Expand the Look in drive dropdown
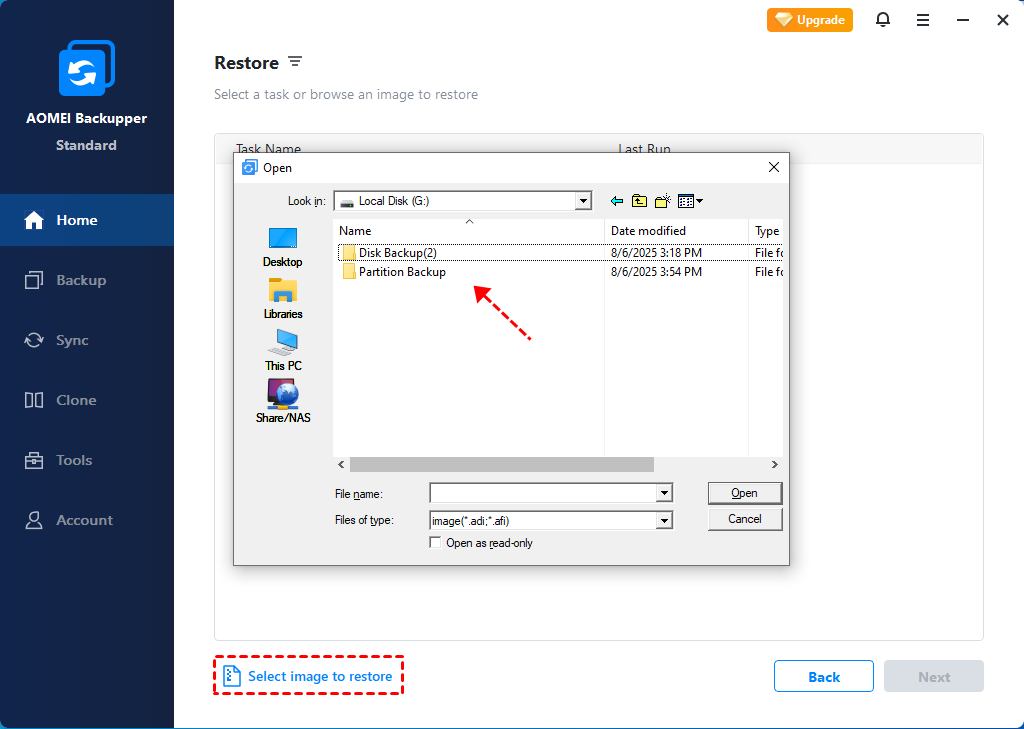The width and height of the screenshot is (1024, 729). point(583,201)
